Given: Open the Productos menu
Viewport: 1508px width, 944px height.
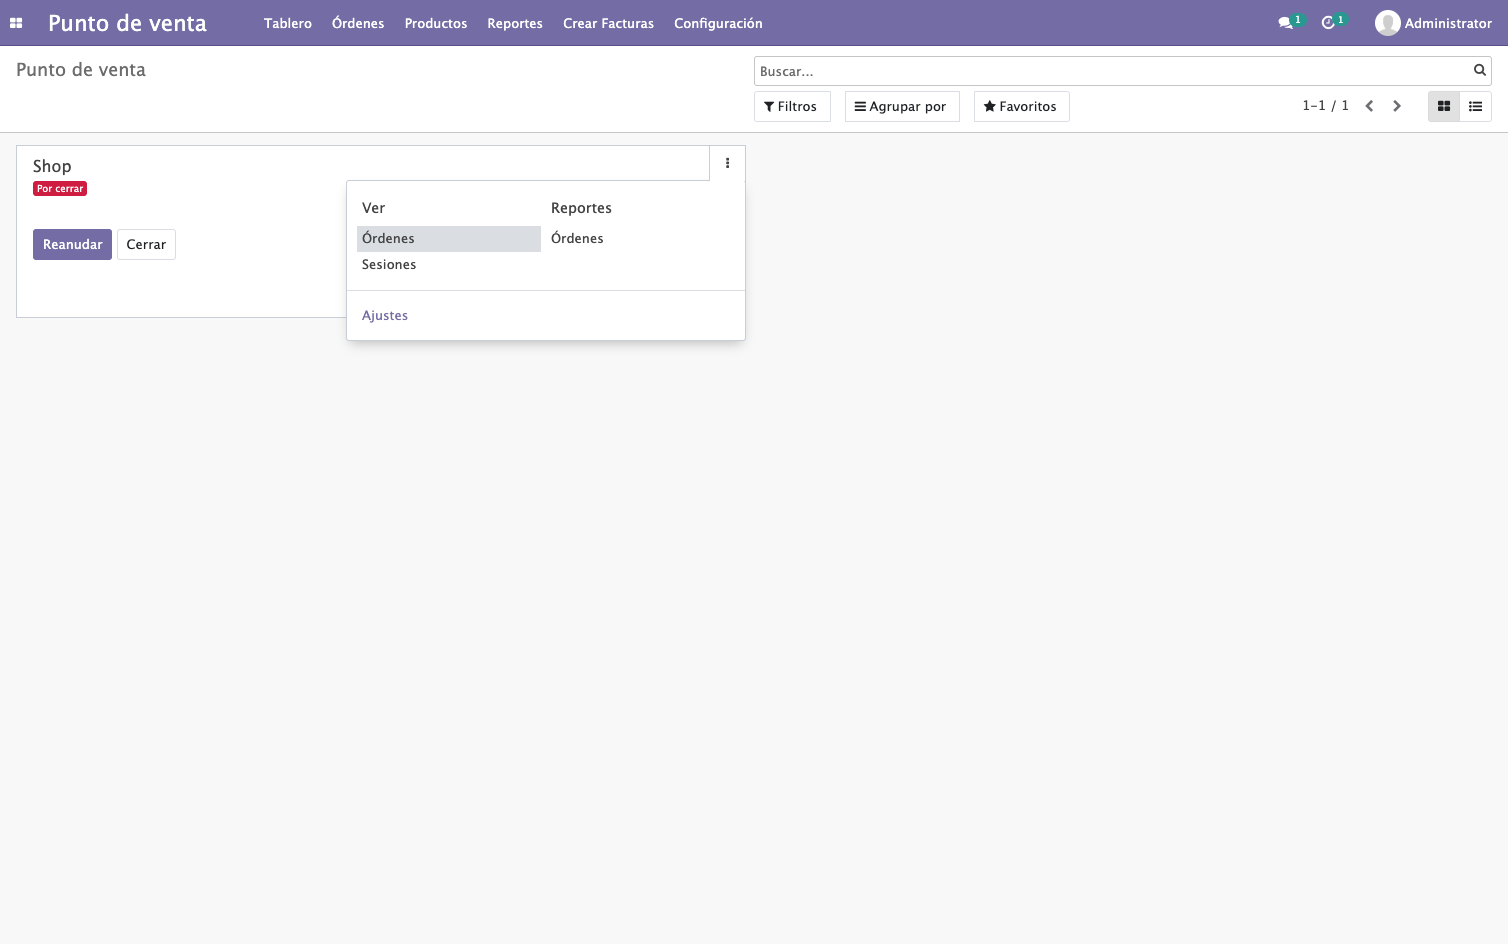Looking at the screenshot, I should click(436, 23).
